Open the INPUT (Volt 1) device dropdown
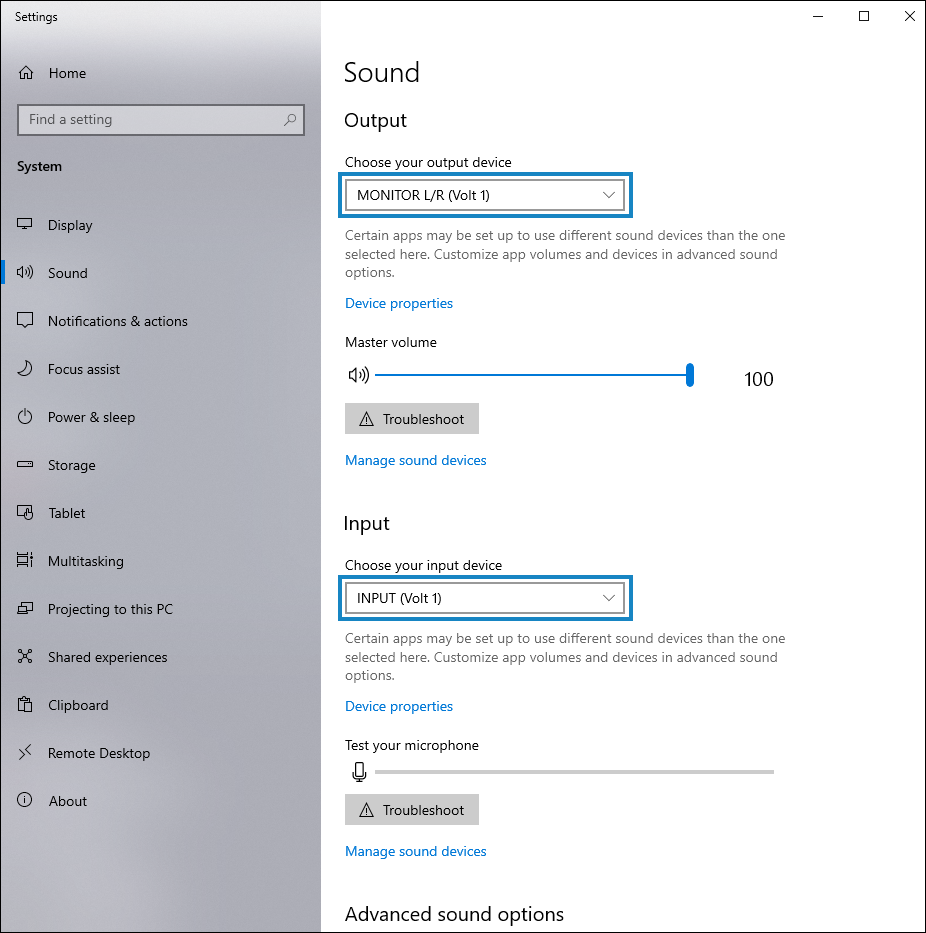Image resolution: width=926 pixels, height=933 pixels. 485,598
